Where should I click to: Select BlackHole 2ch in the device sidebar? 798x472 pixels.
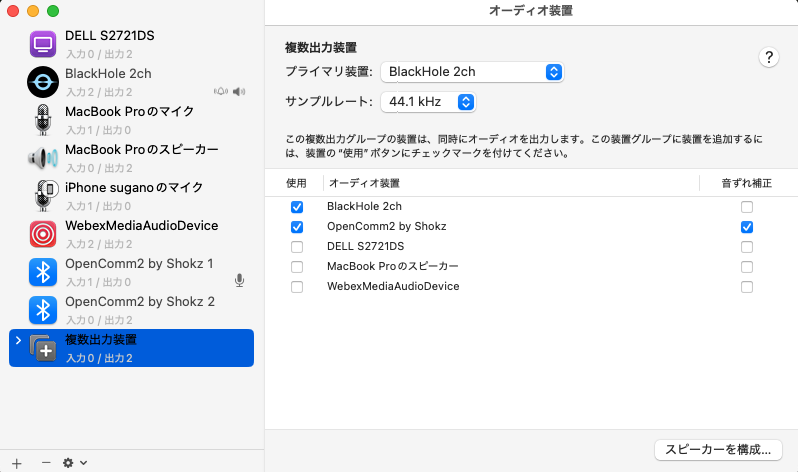tap(131, 82)
